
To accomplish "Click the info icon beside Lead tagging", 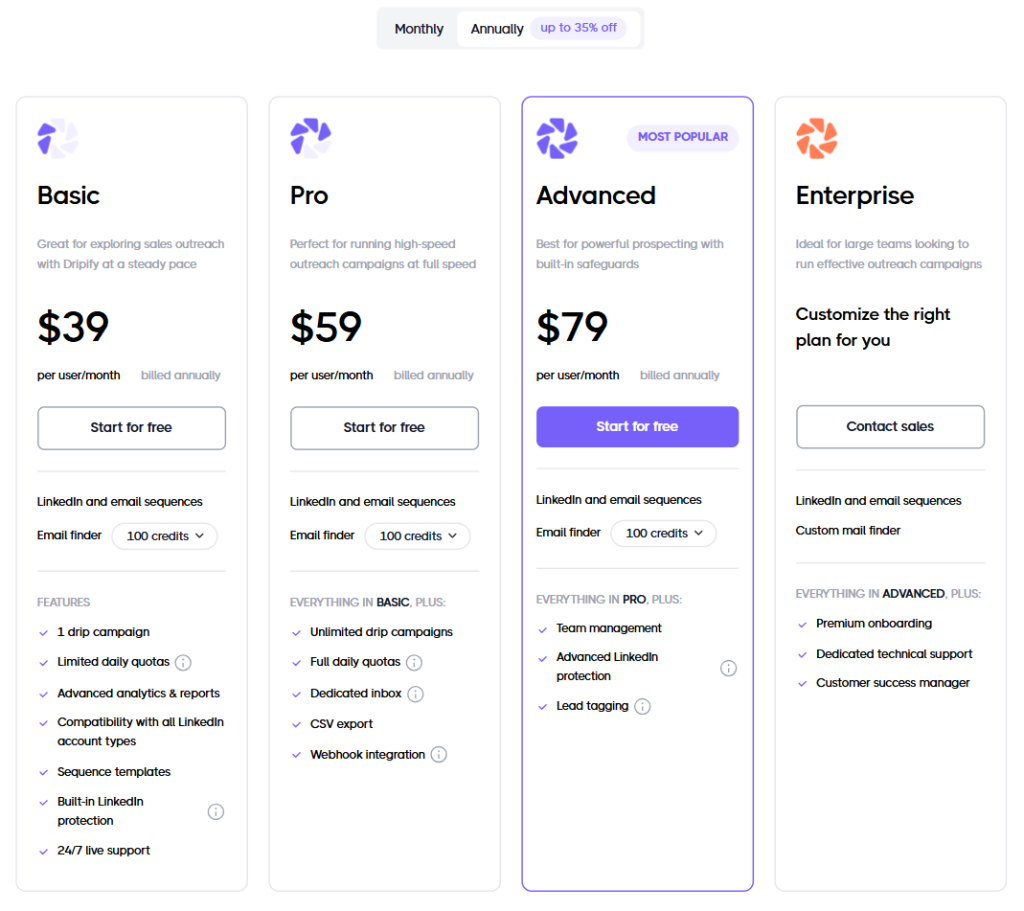I will [643, 706].
